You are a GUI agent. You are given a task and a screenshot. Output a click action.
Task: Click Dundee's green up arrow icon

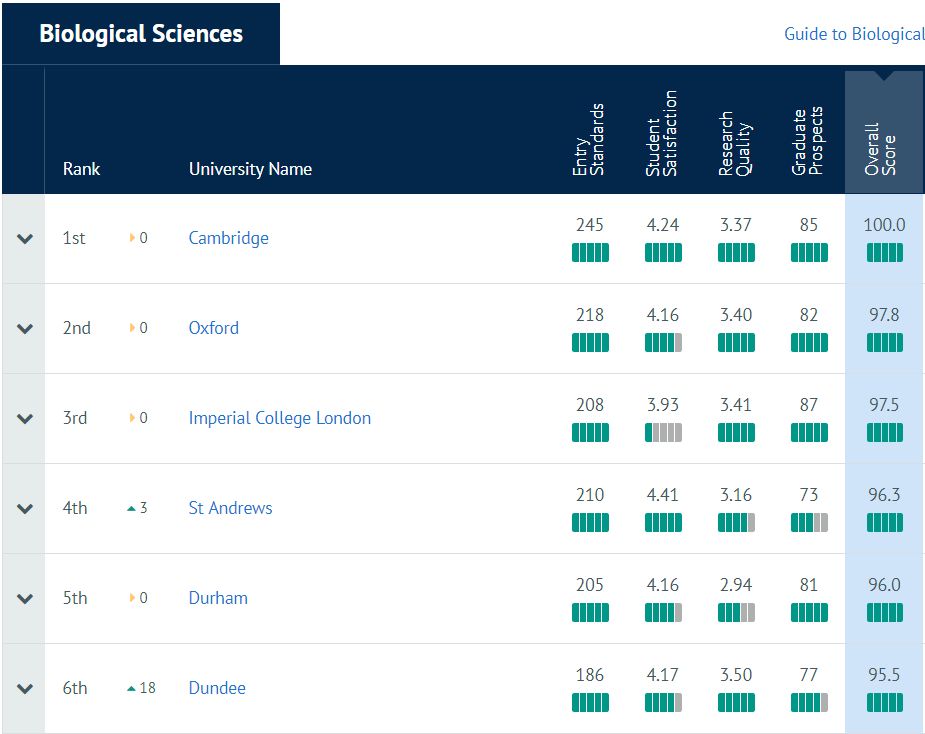coord(132,688)
